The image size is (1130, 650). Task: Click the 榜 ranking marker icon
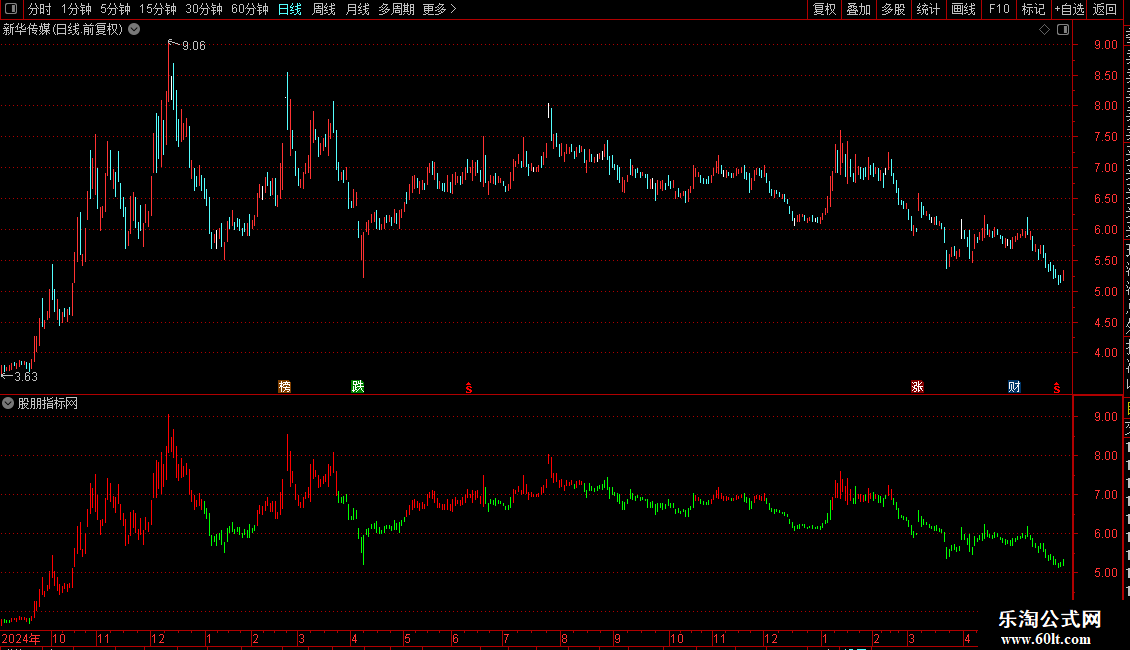285,387
